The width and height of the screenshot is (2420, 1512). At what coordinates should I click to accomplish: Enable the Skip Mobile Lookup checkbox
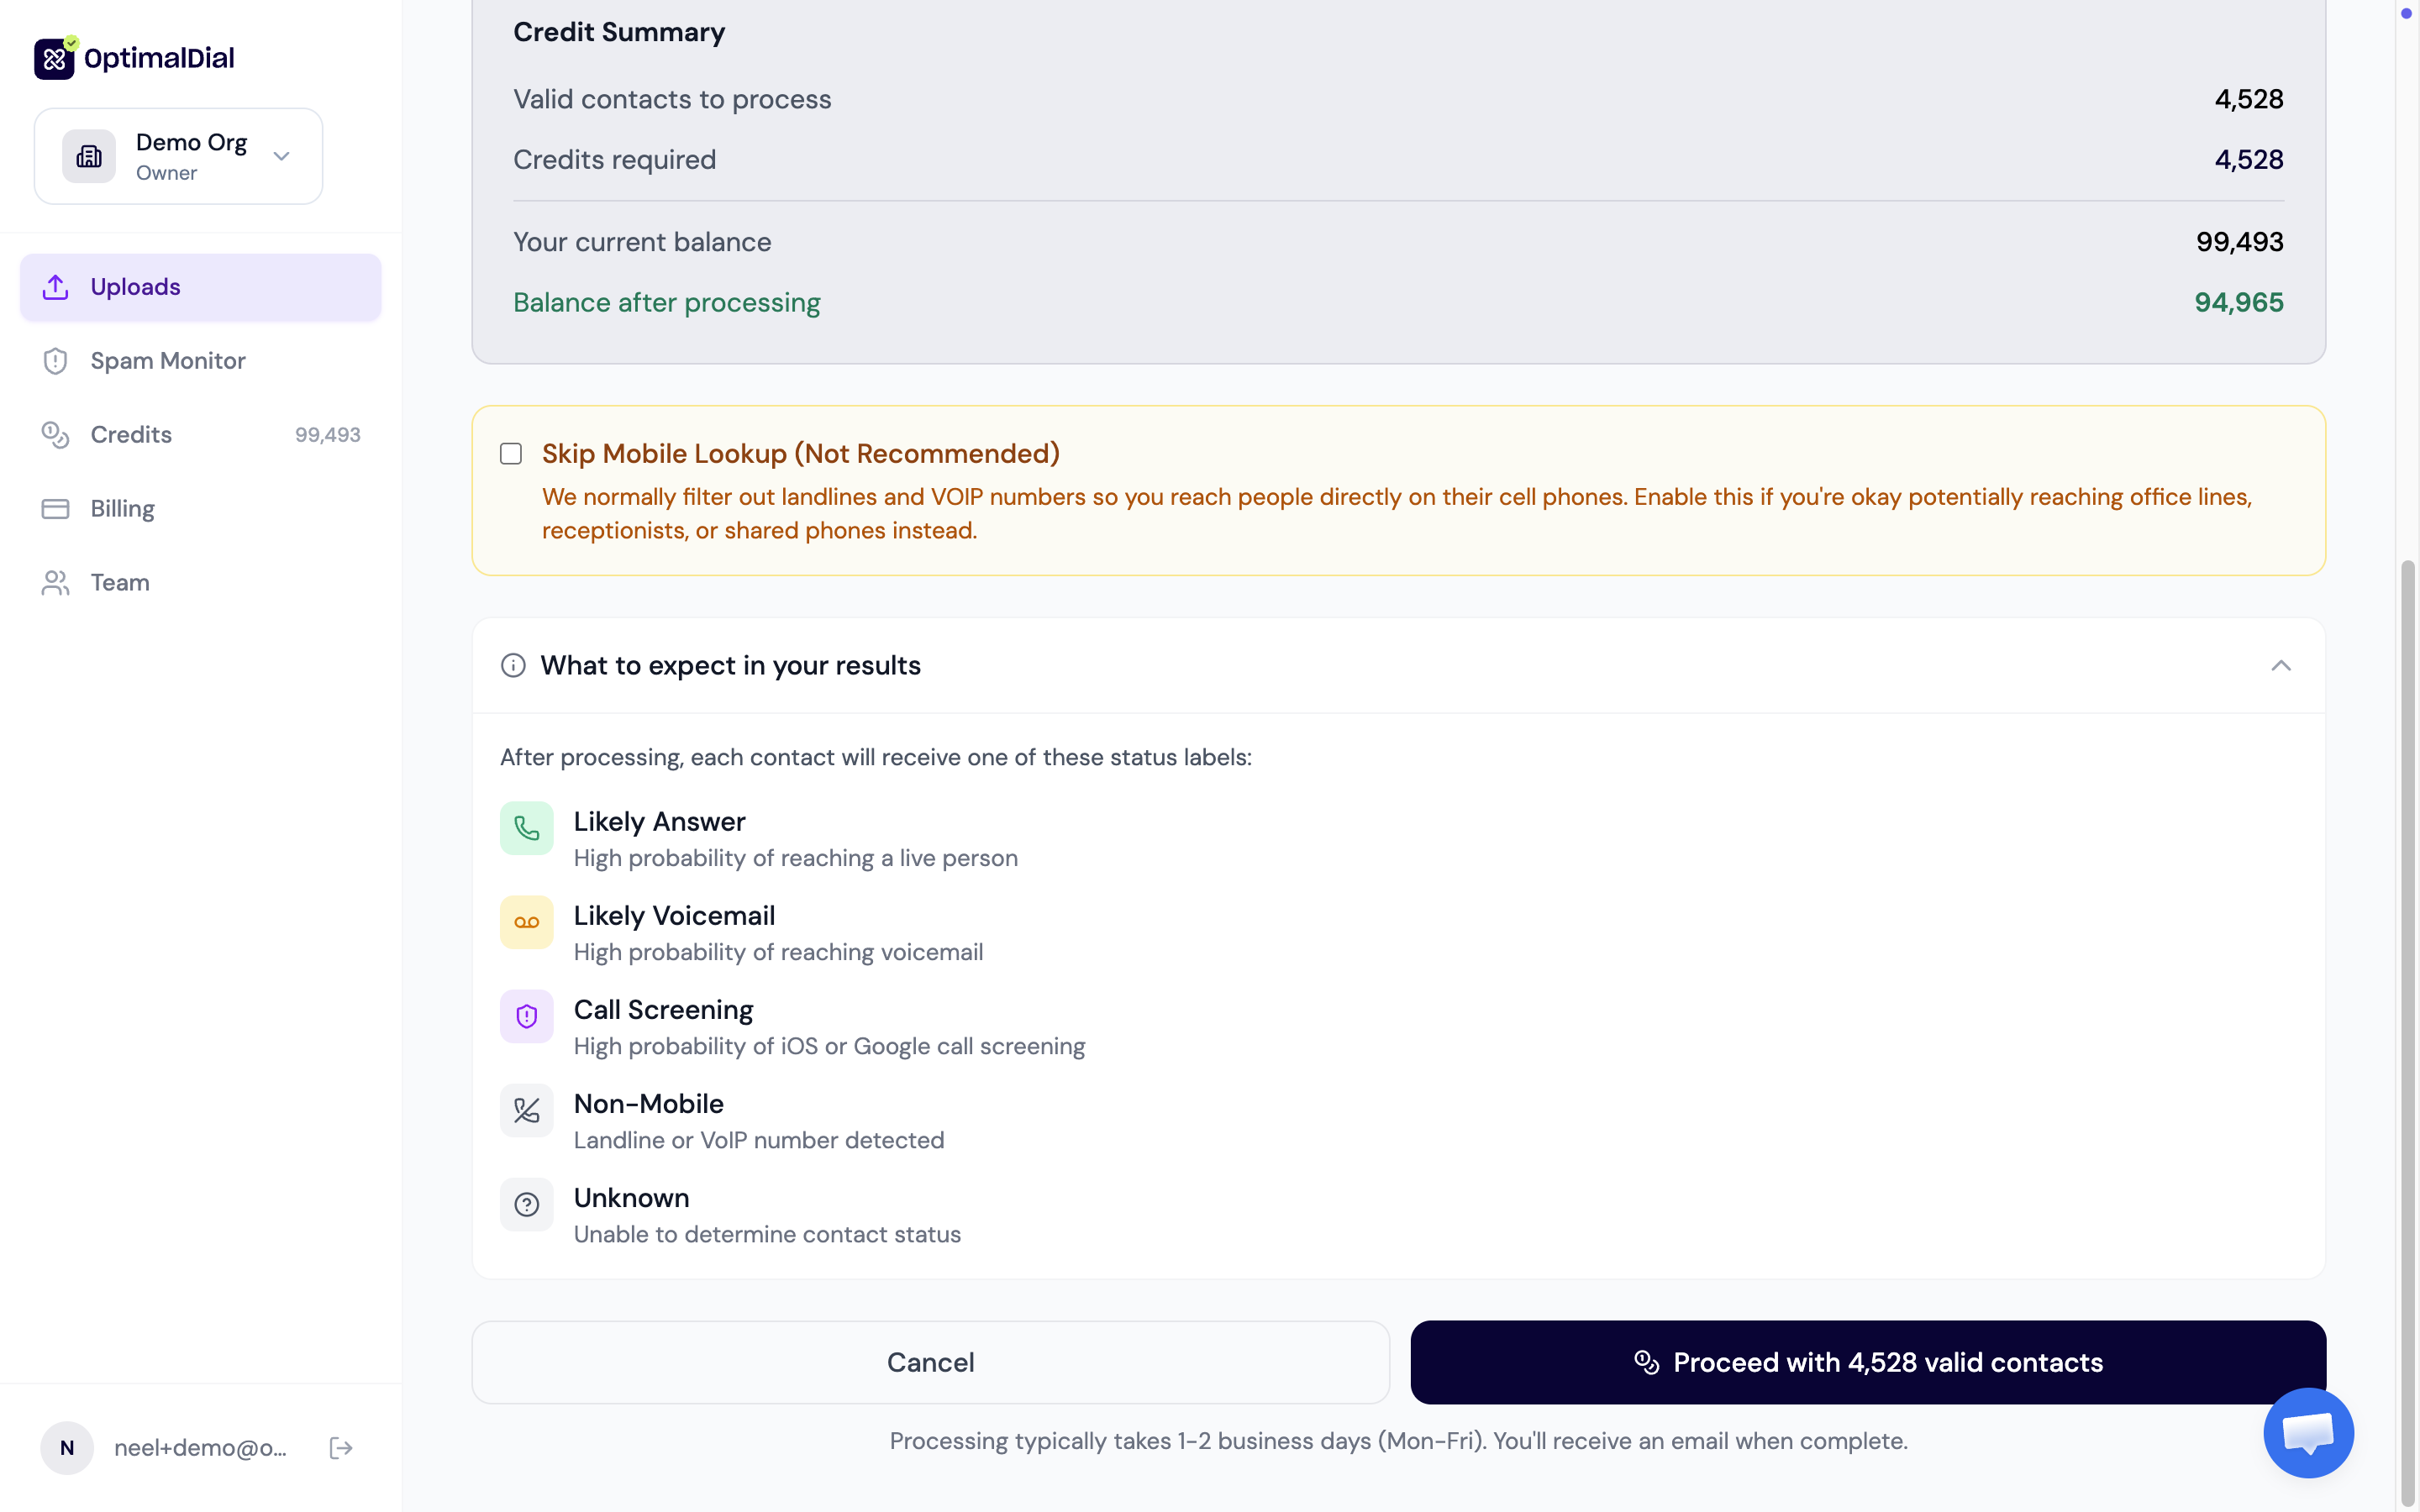[x=511, y=454]
